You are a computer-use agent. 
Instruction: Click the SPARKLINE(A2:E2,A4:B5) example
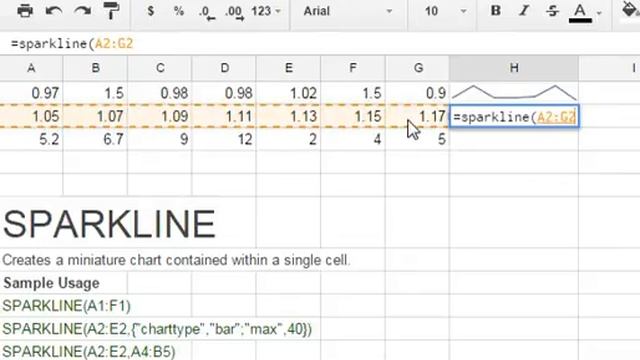(89, 351)
